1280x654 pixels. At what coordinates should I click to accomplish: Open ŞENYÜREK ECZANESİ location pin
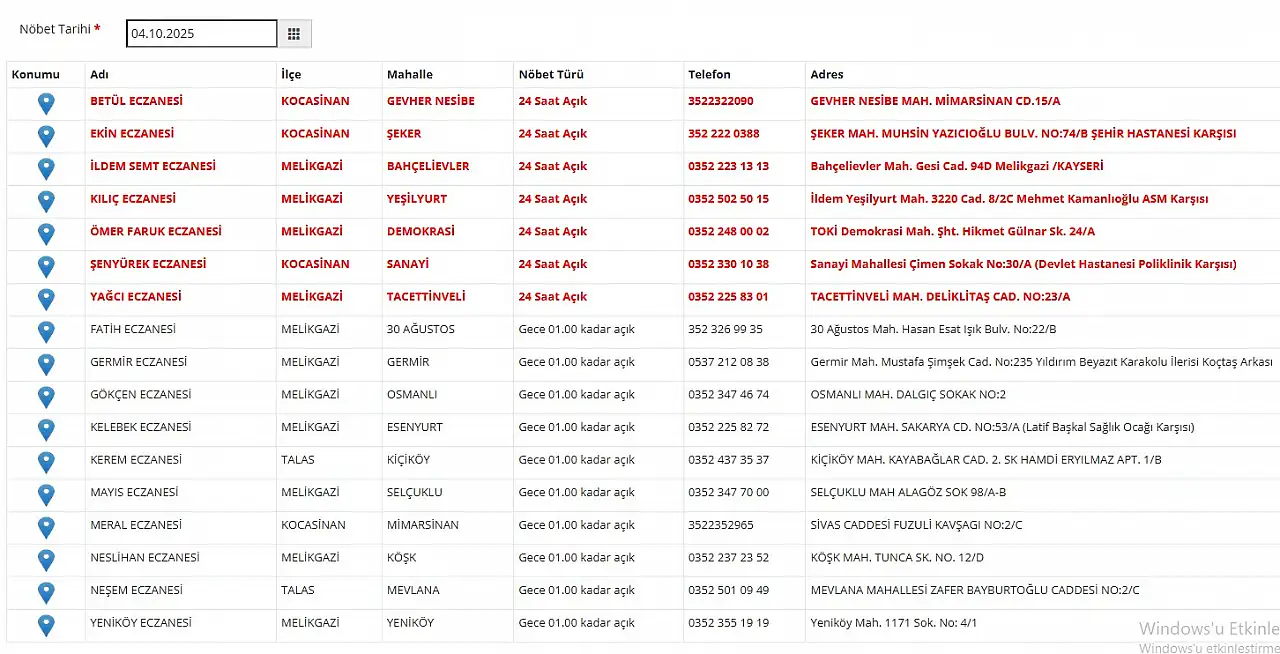click(x=46, y=266)
